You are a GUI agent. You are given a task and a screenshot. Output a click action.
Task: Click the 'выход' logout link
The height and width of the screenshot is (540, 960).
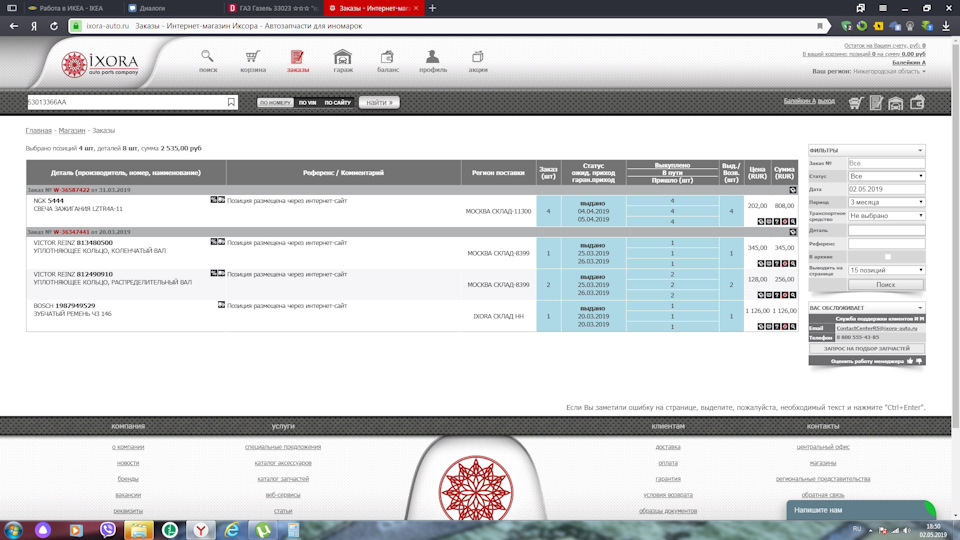click(x=826, y=100)
